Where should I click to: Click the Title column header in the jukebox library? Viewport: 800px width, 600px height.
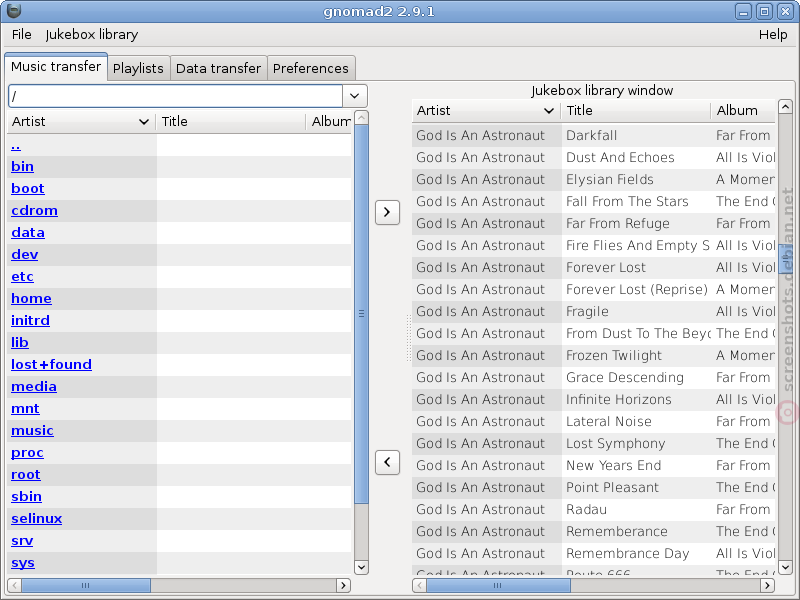point(635,110)
